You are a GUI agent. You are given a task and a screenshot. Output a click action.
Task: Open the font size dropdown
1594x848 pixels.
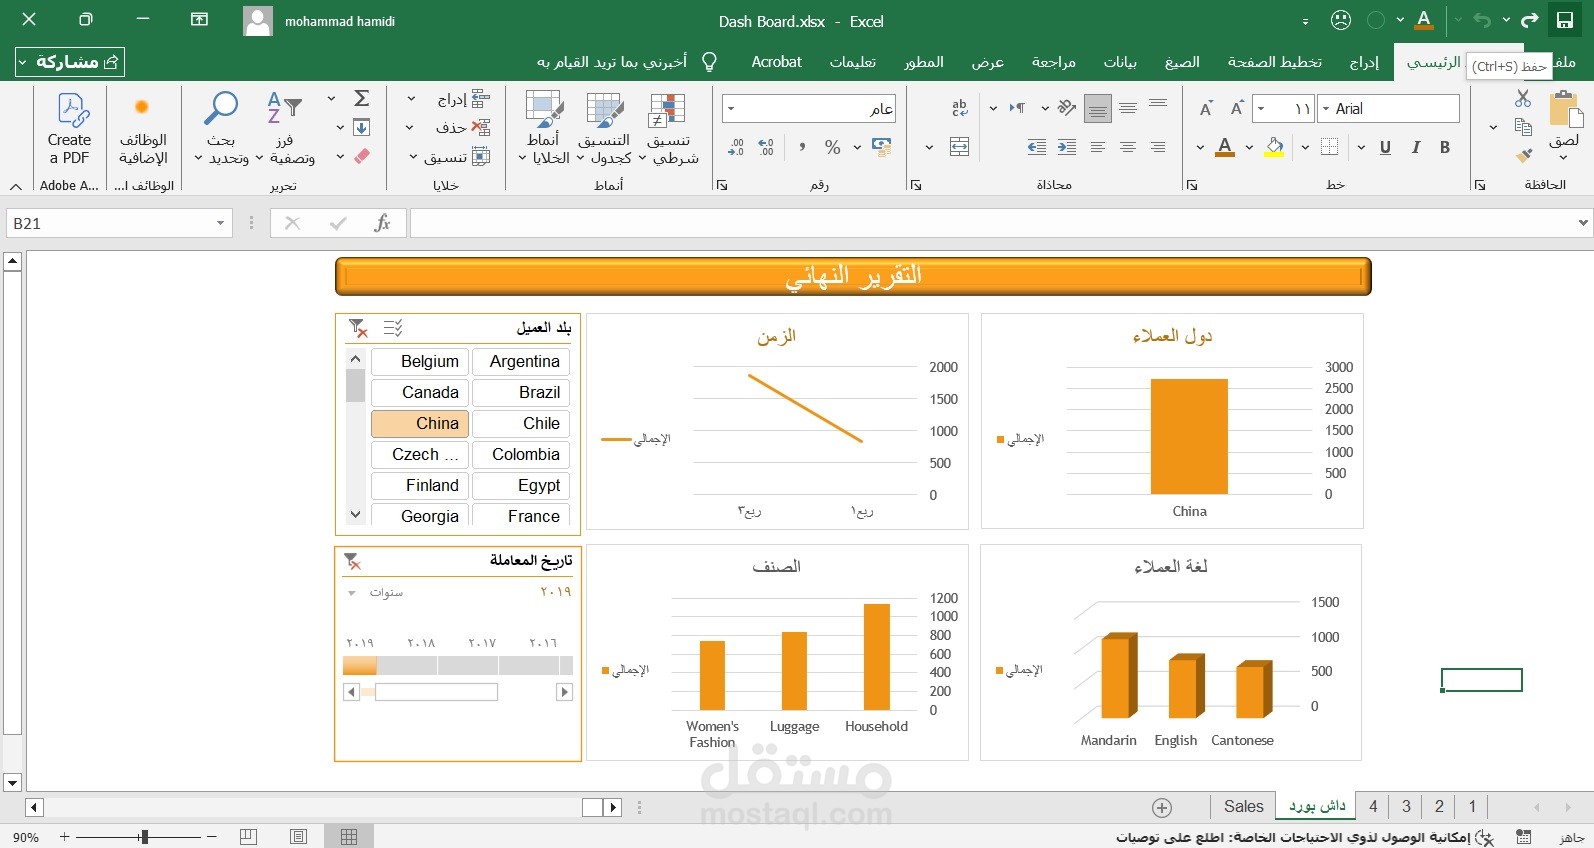coord(1261,108)
